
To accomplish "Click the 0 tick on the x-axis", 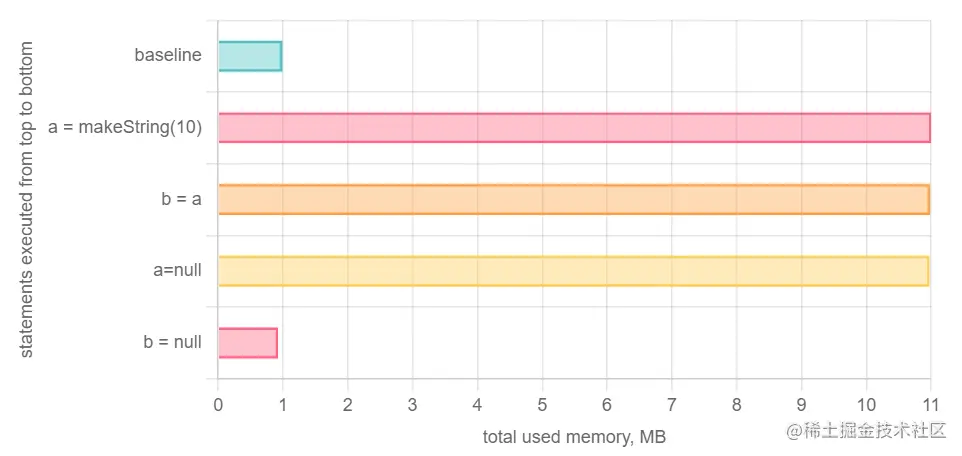I will 218,405.
